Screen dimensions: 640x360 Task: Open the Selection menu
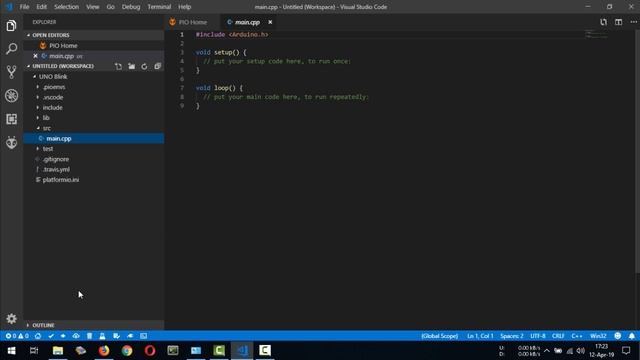click(x=67, y=7)
